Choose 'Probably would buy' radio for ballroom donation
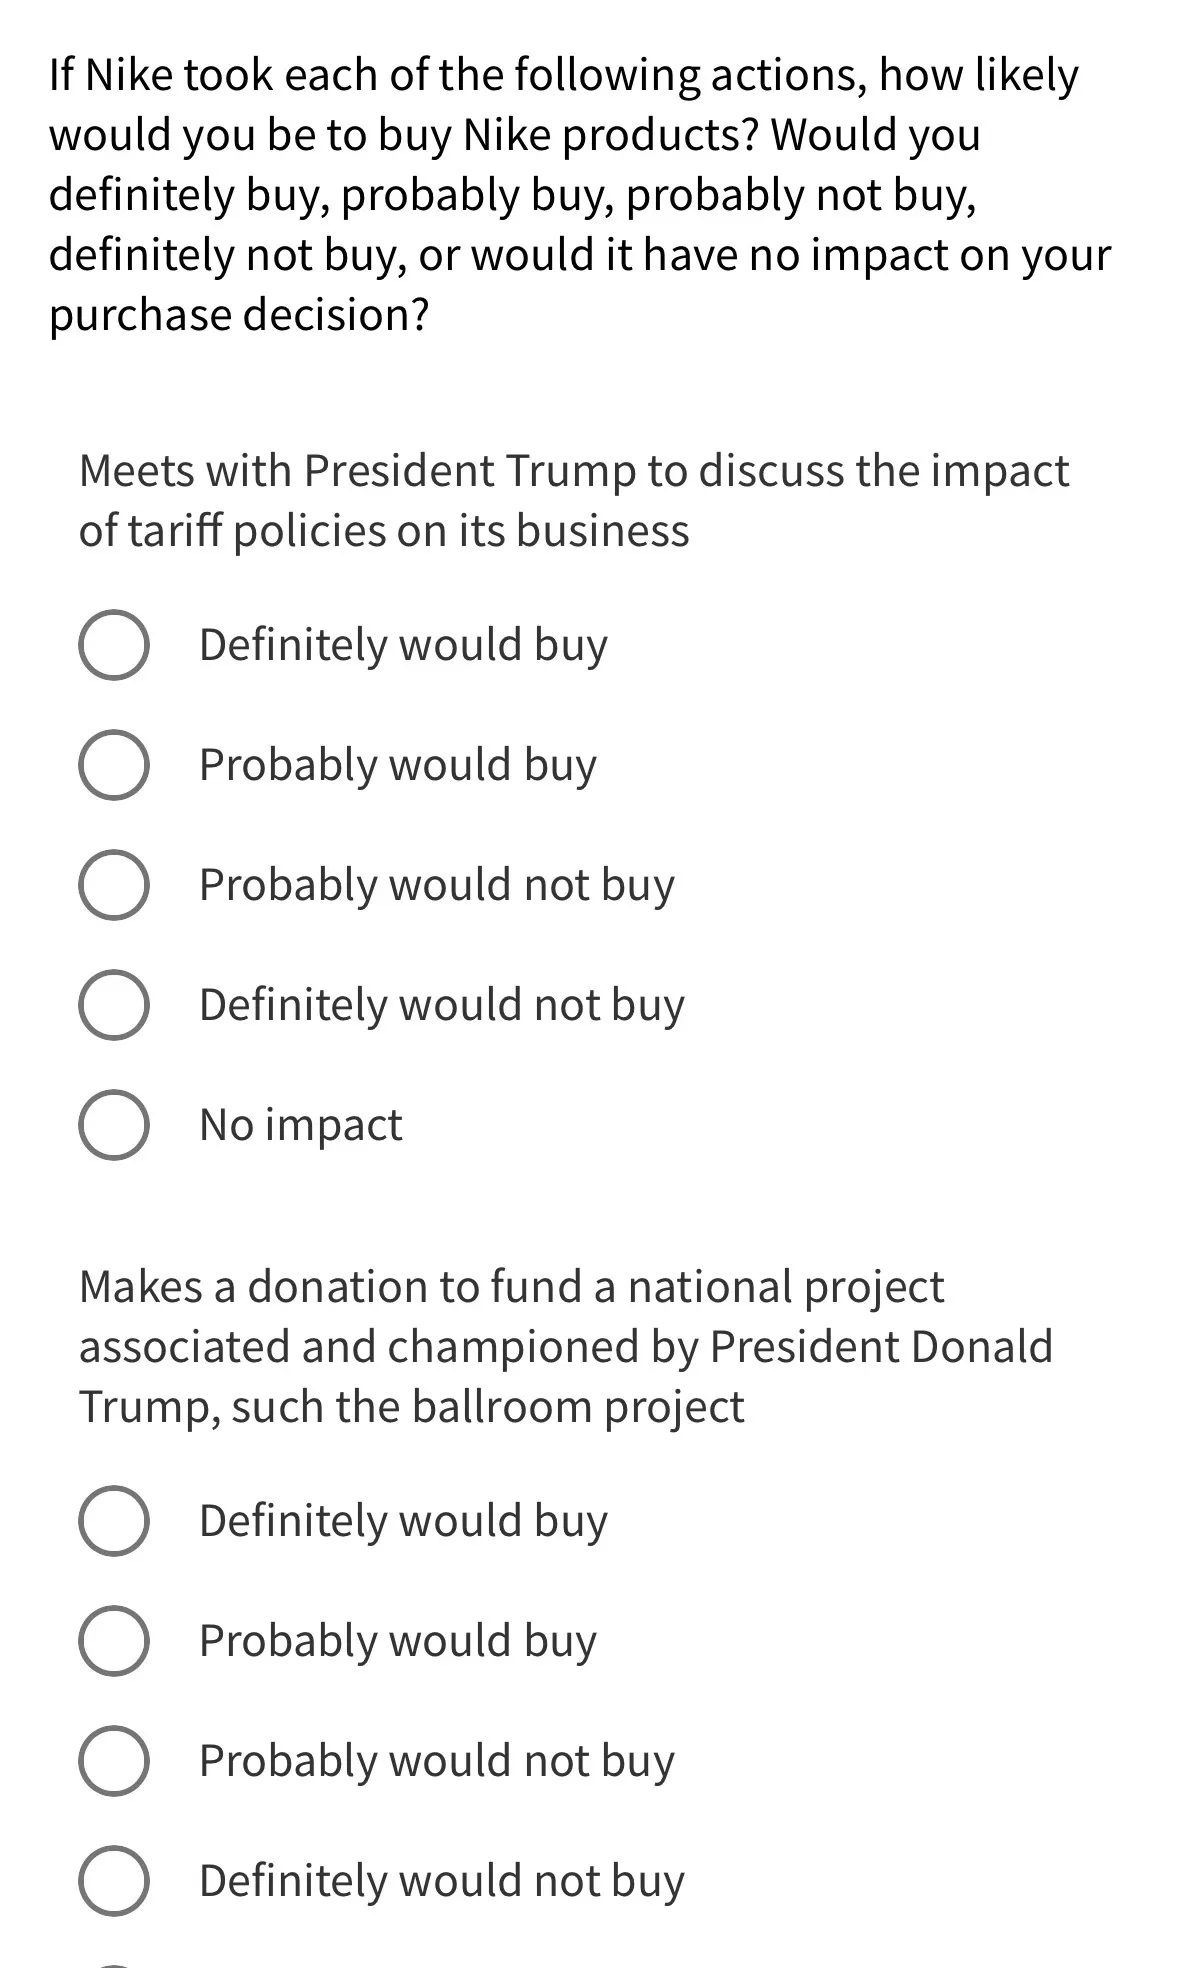The width and height of the screenshot is (1179, 1968). (x=114, y=1641)
